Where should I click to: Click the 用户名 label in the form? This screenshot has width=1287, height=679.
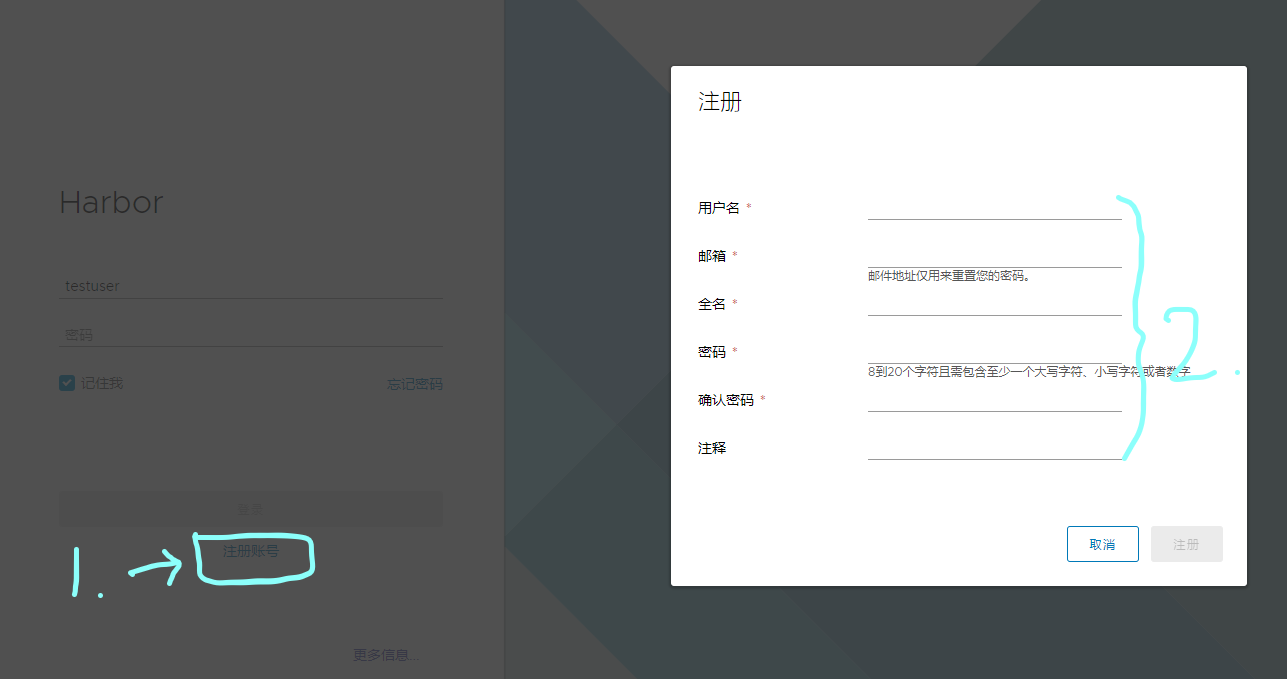coord(719,208)
